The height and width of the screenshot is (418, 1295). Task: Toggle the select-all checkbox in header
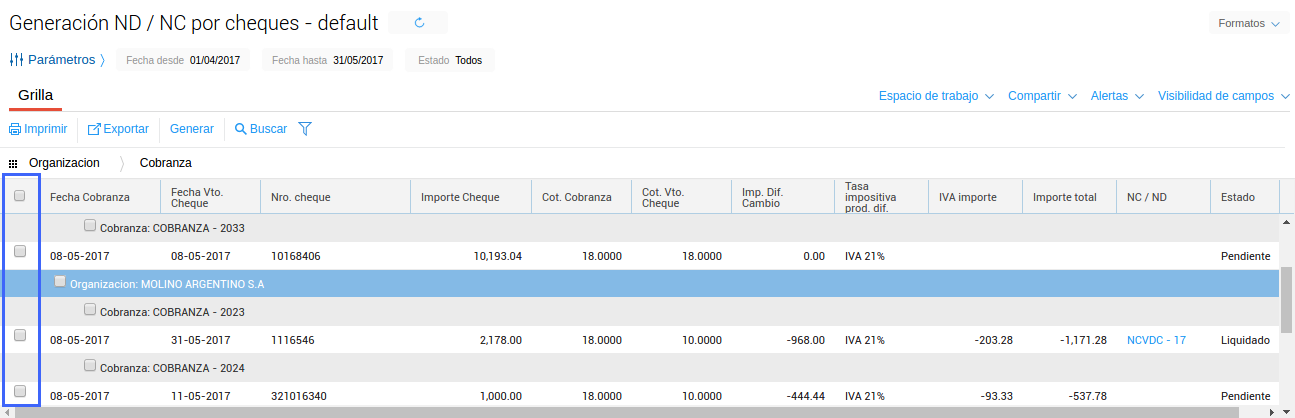[20, 196]
